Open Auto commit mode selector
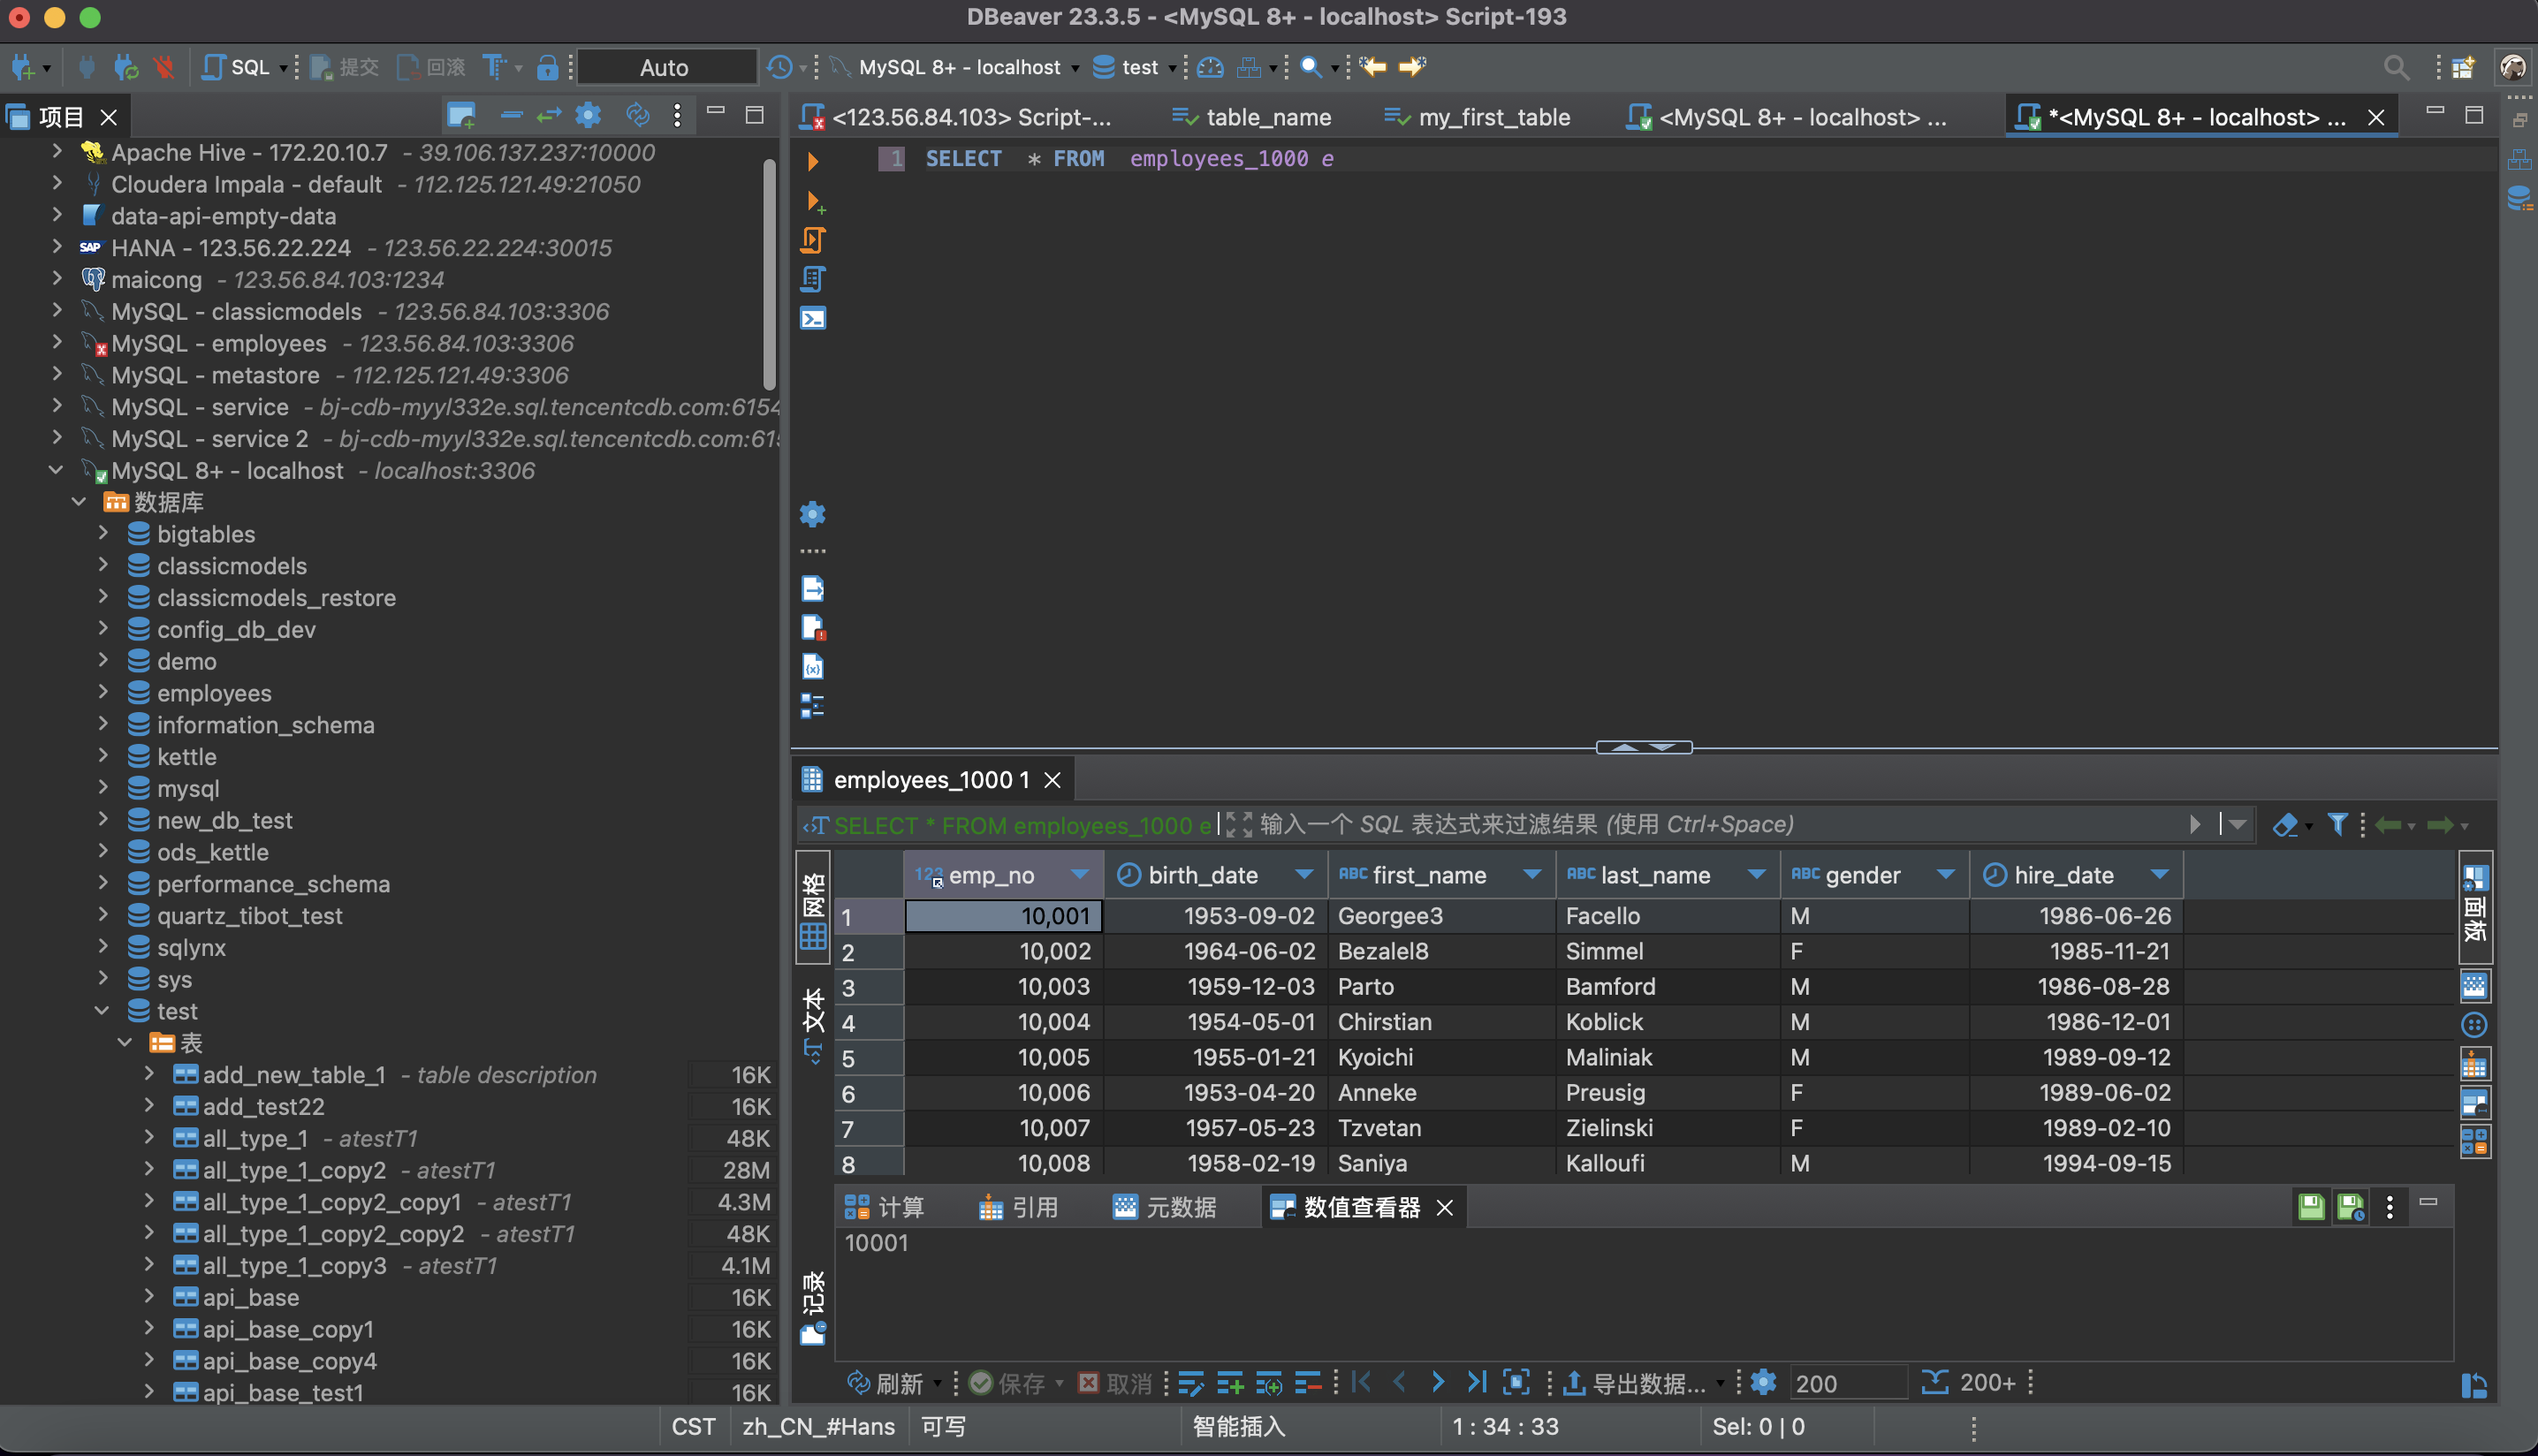 click(665, 67)
